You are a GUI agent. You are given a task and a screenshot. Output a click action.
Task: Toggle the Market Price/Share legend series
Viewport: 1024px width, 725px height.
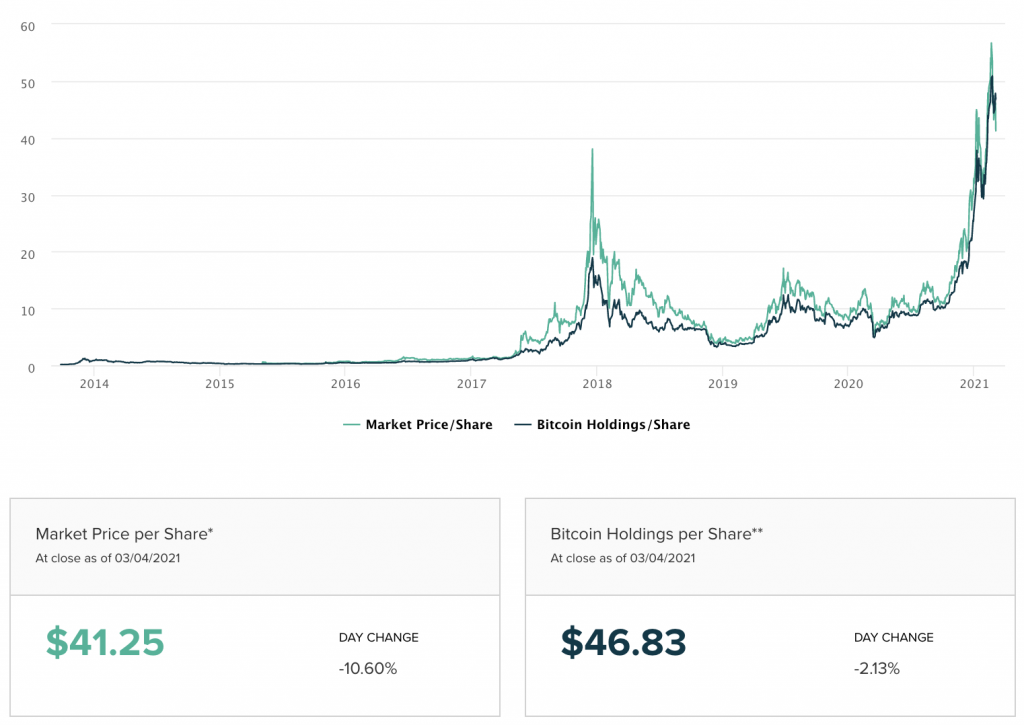point(428,424)
